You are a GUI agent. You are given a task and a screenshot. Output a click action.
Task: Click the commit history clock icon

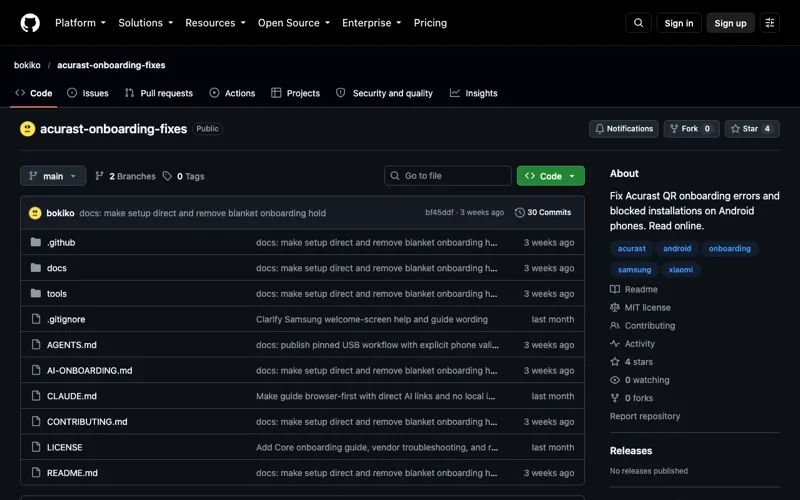pyautogui.click(x=519, y=212)
